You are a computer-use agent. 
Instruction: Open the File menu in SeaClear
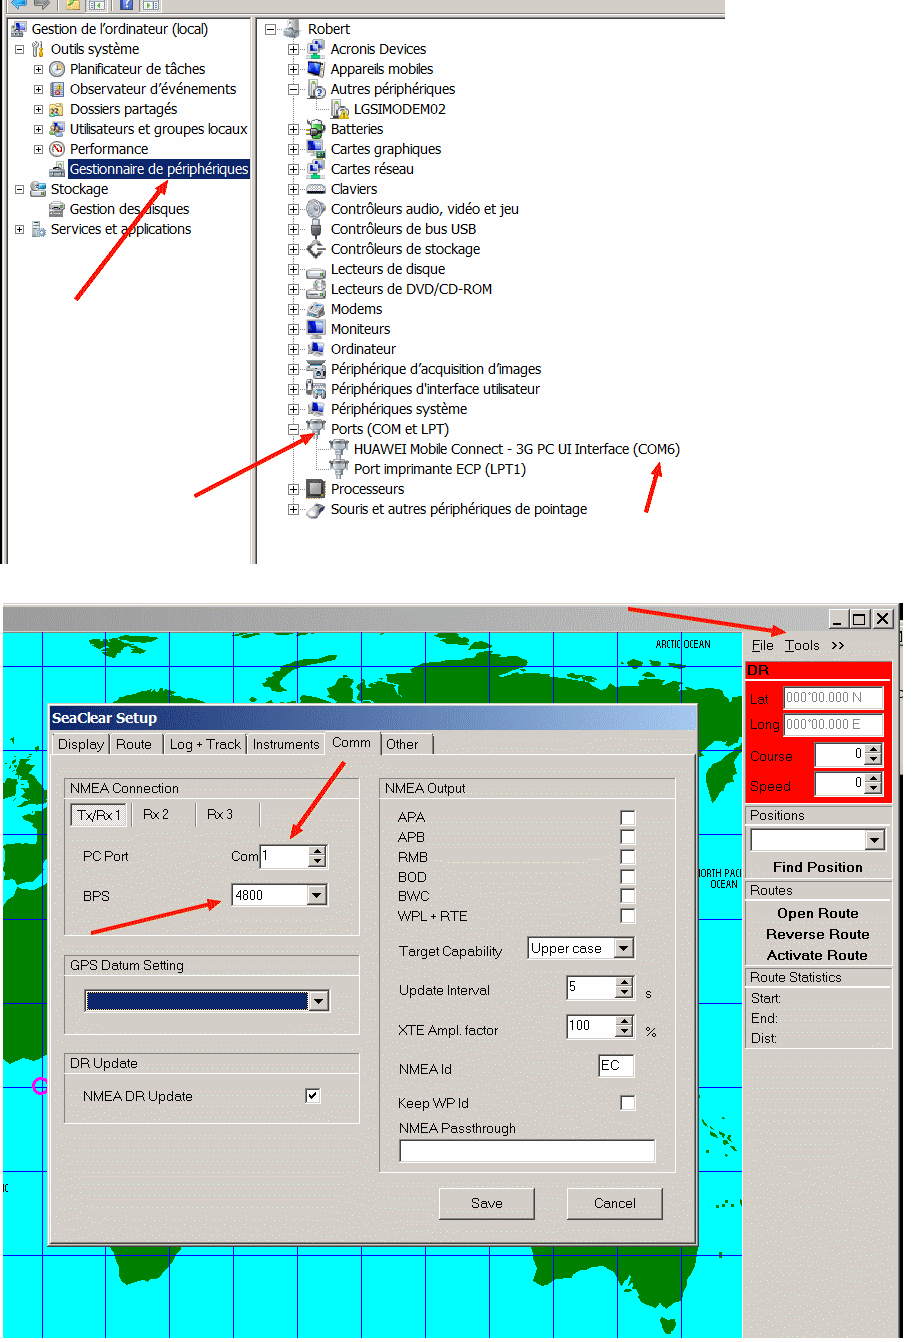(x=763, y=645)
